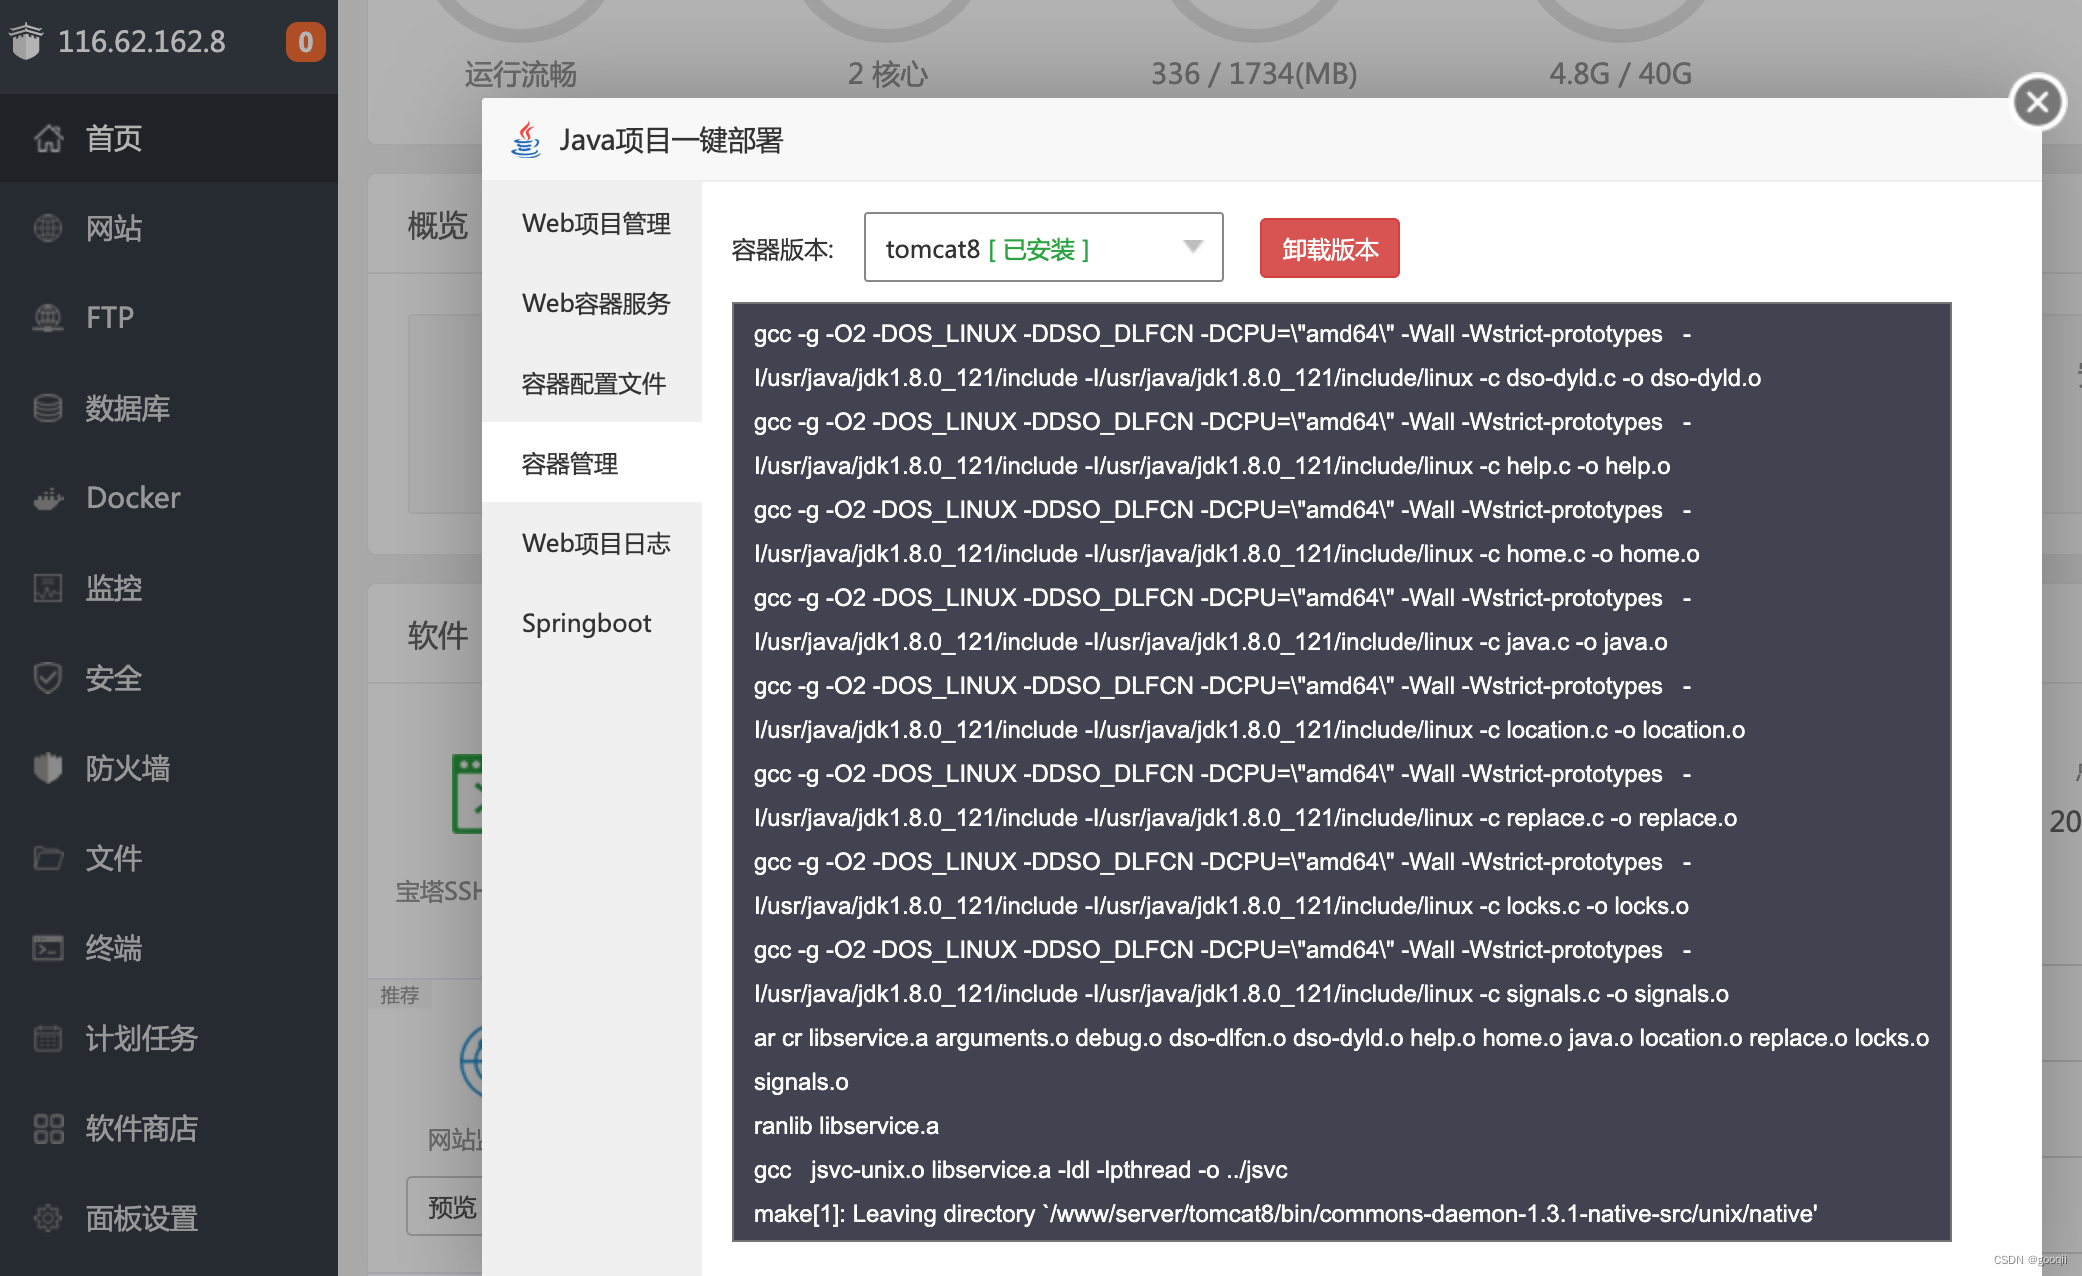Click the database icon beside 数据库
Screen dimensions: 2082x1276
[x=48, y=408]
